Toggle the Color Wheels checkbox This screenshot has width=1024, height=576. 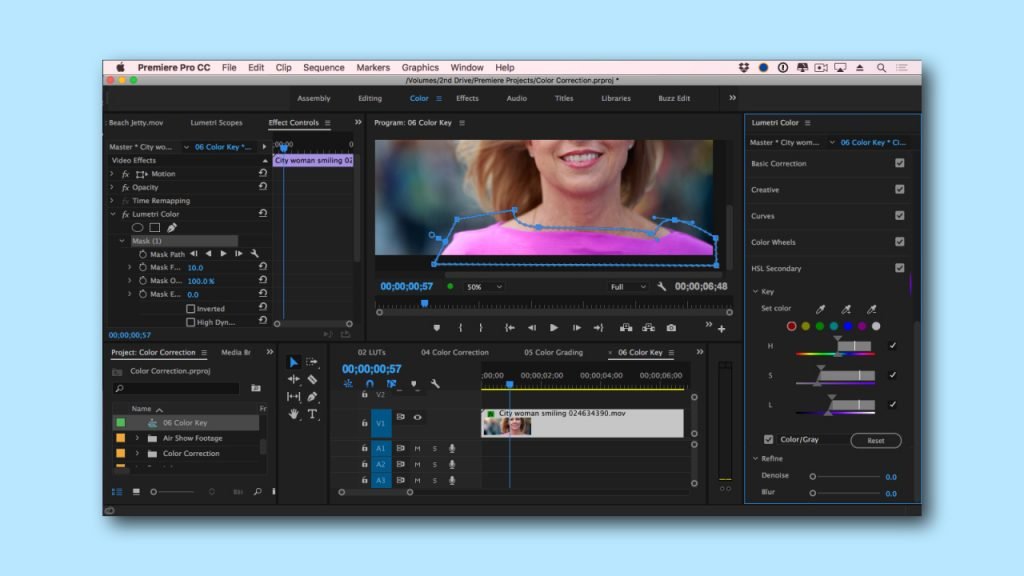click(900, 242)
